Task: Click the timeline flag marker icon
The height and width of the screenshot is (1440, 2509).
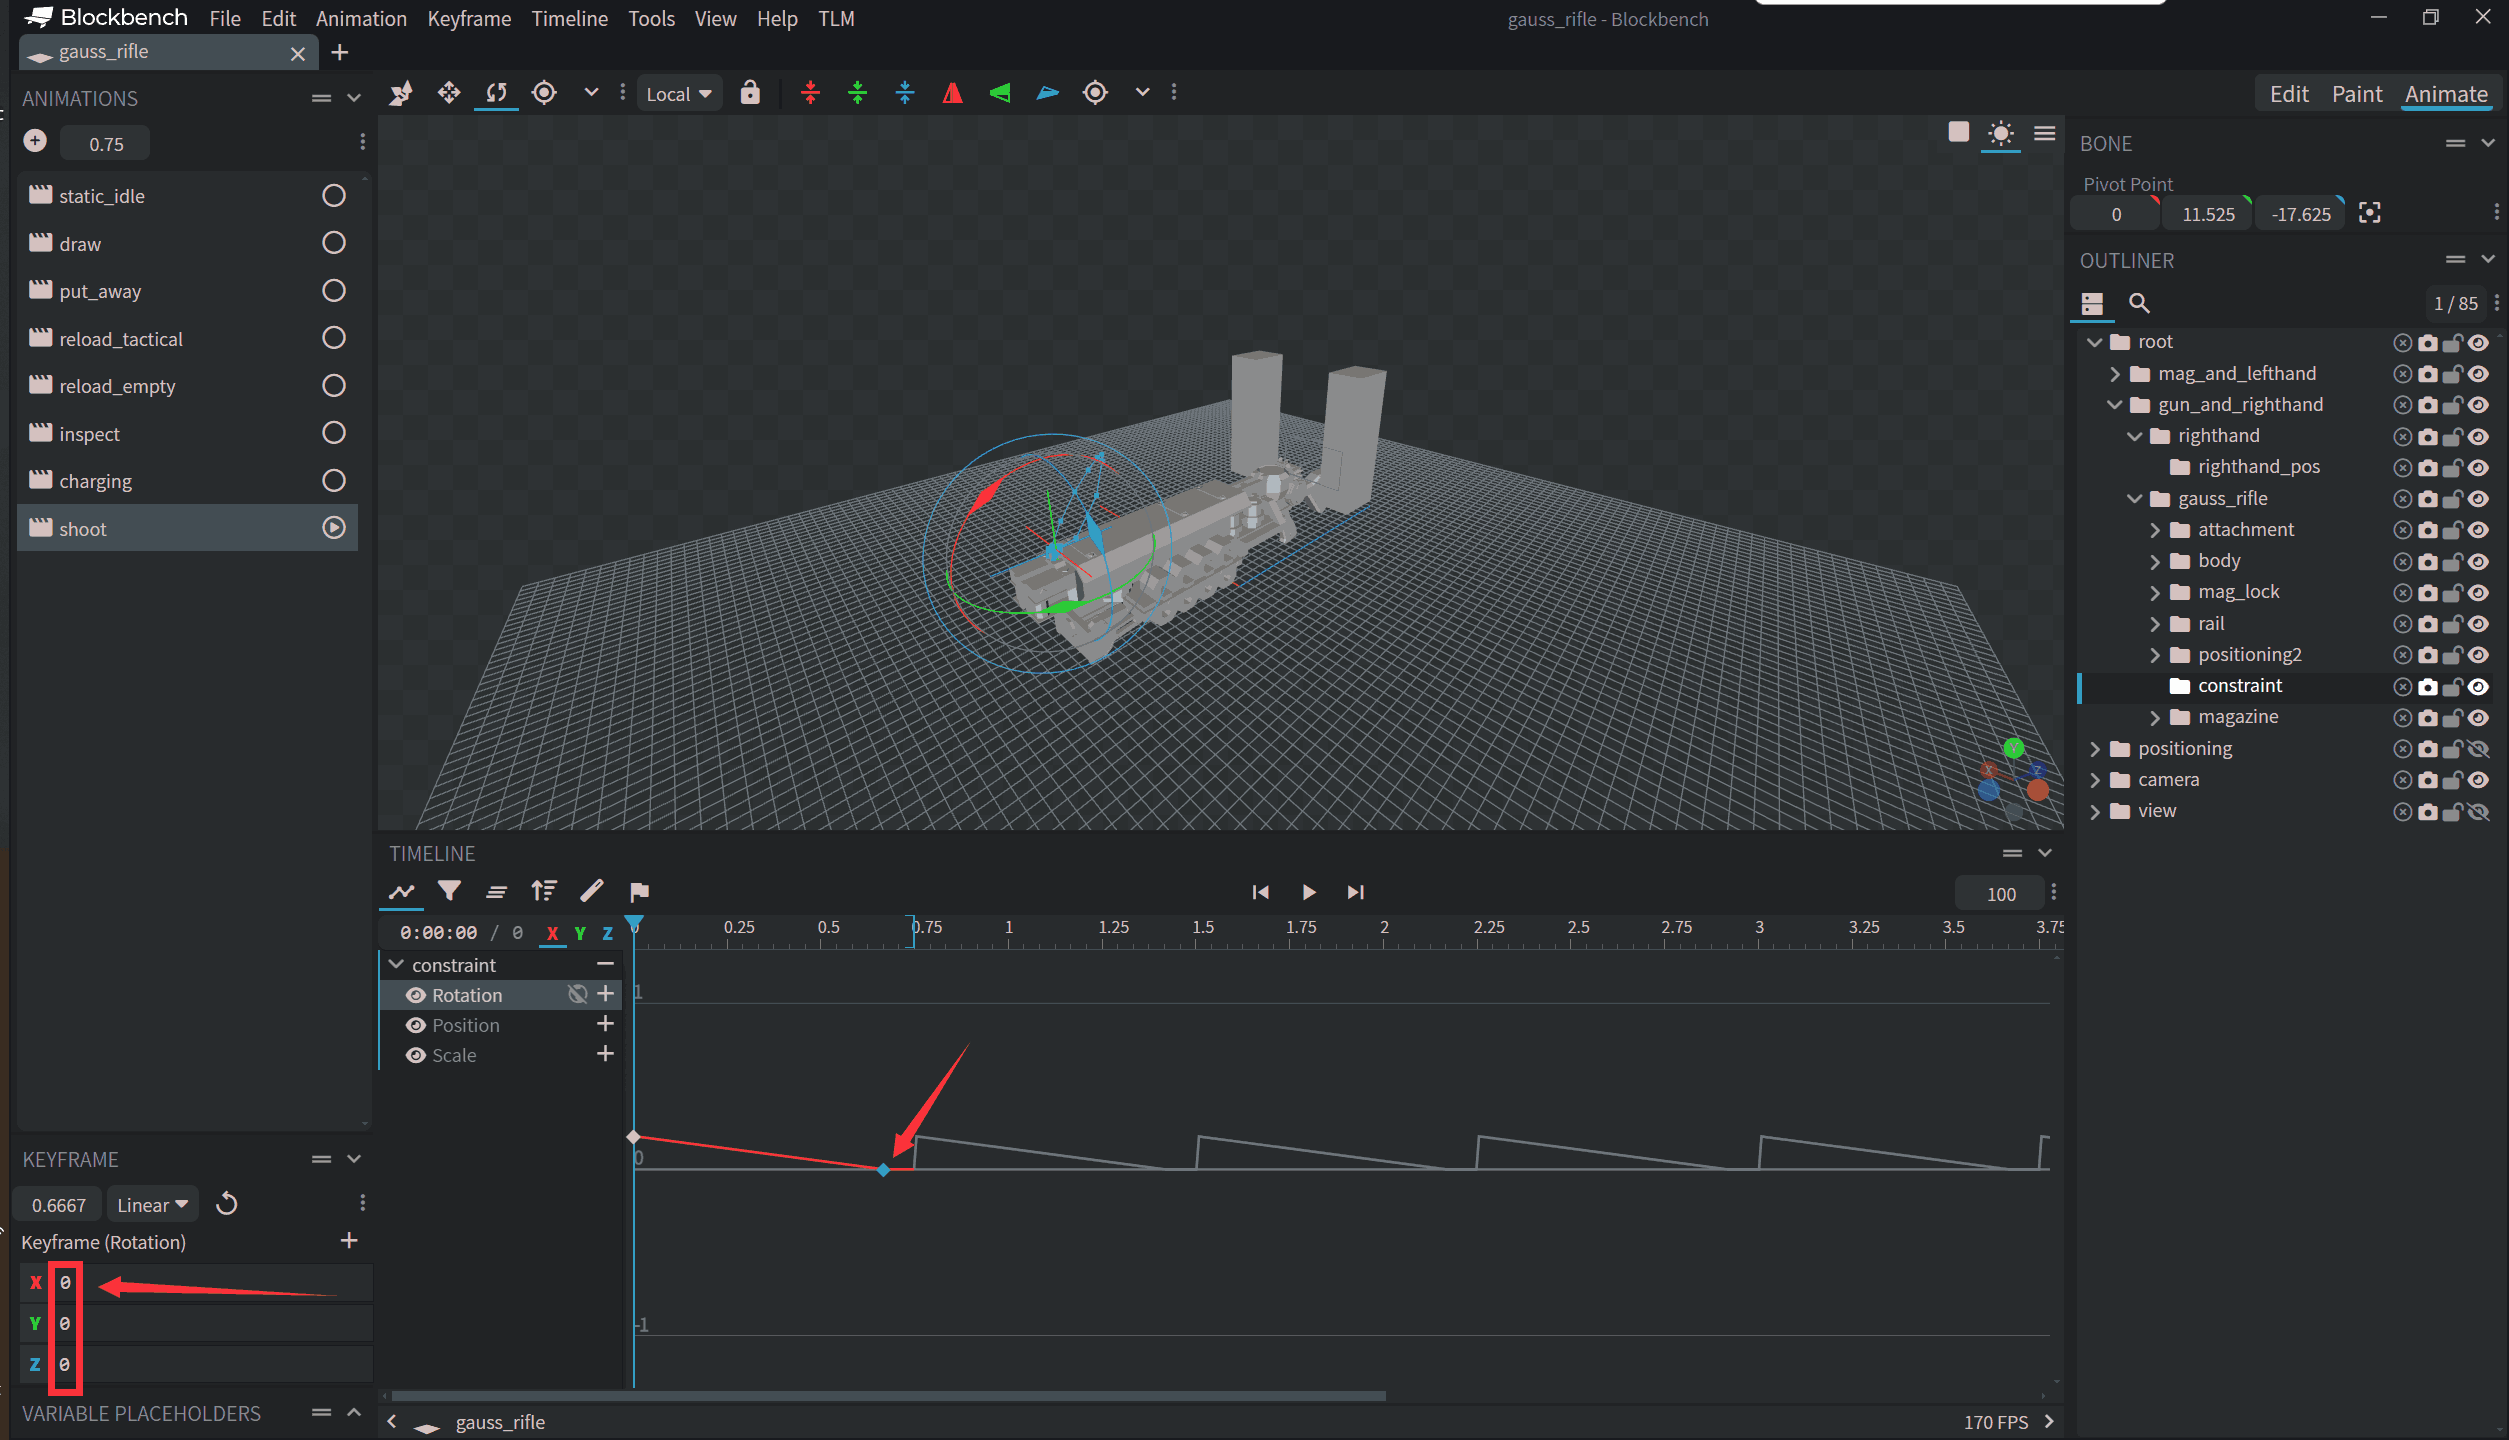Action: click(640, 891)
